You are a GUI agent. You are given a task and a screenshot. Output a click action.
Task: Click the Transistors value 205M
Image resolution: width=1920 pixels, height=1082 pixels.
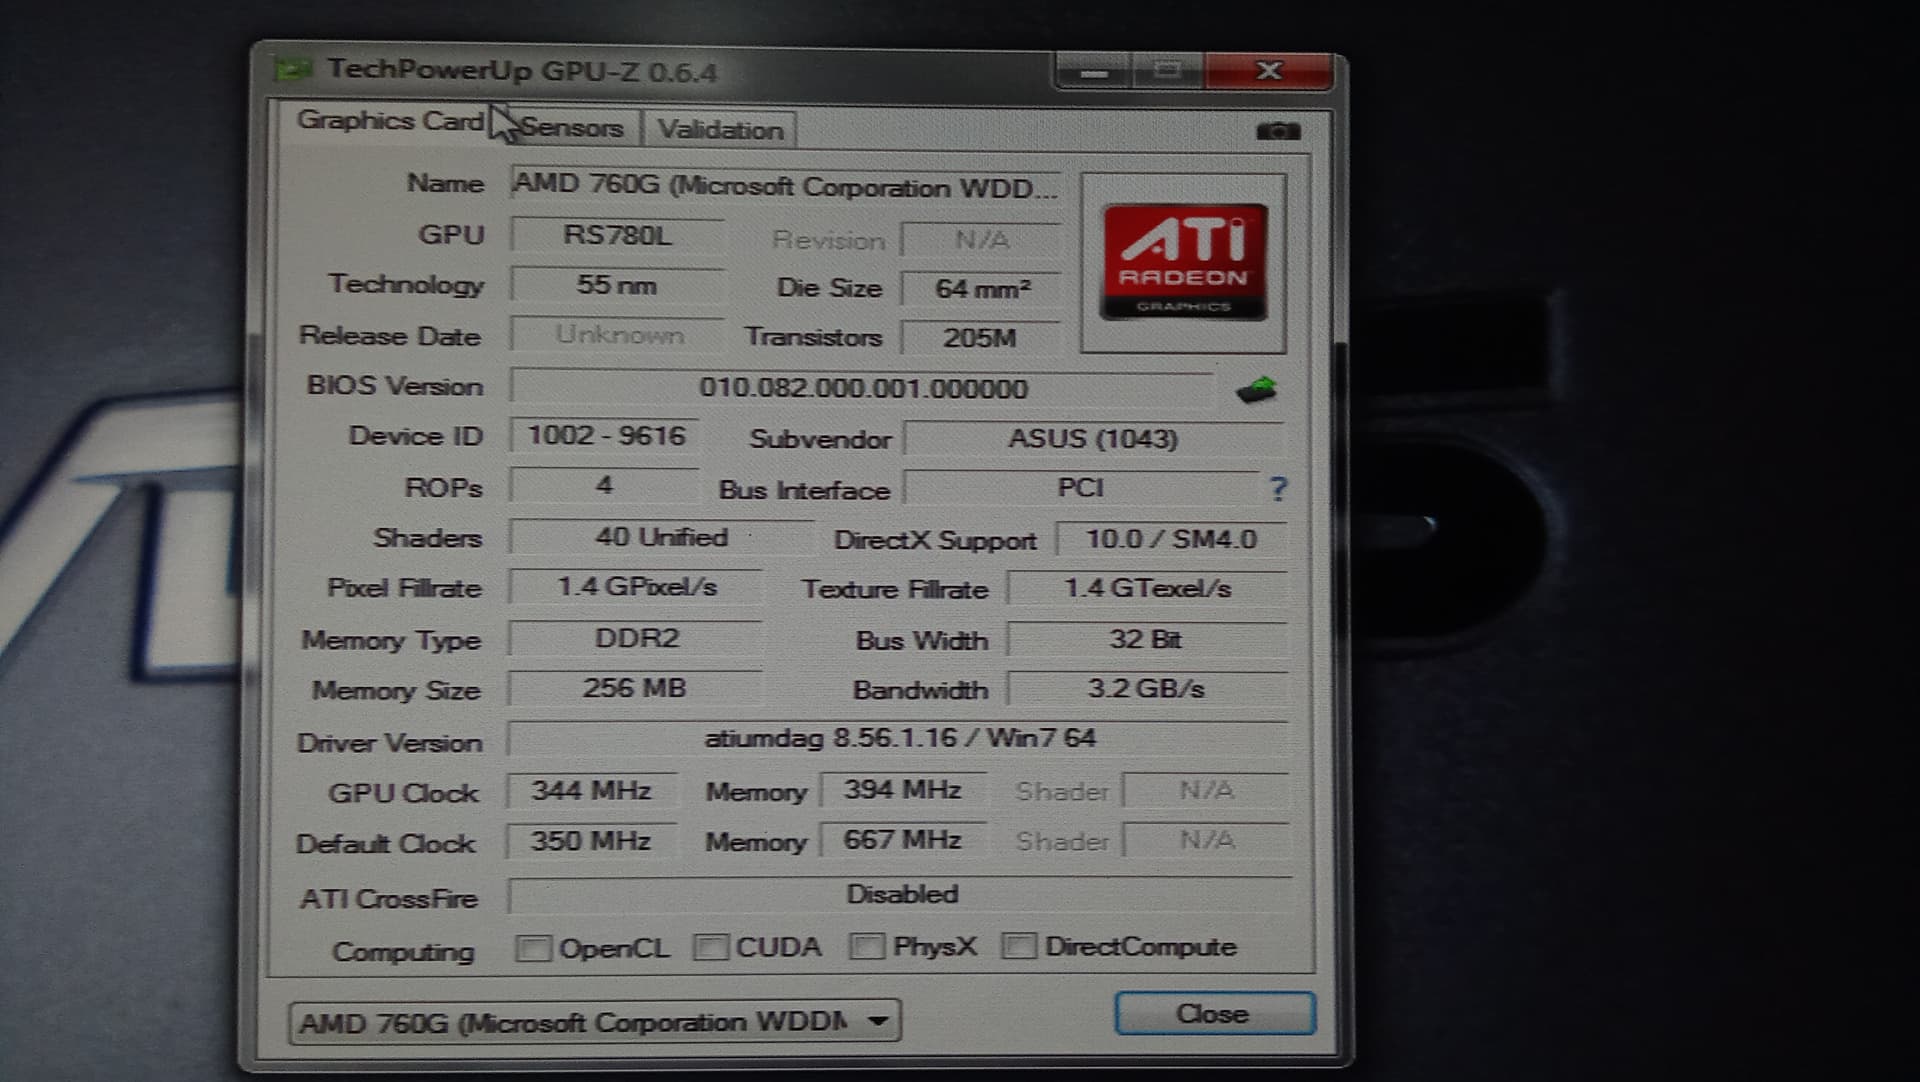(980, 338)
